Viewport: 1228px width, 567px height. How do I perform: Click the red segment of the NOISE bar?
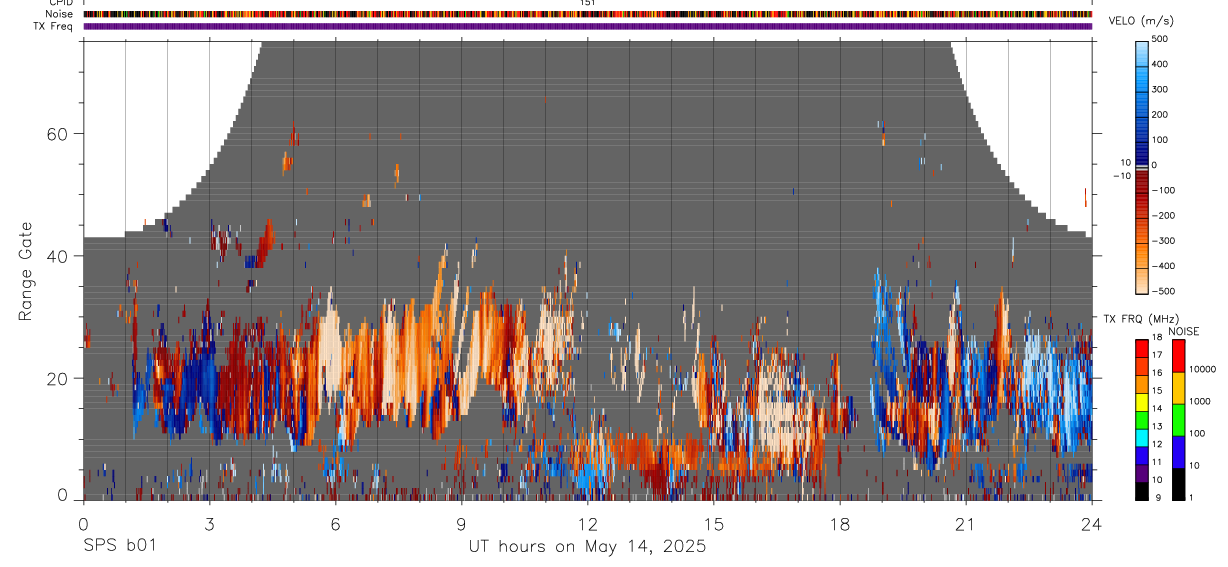(1177, 355)
